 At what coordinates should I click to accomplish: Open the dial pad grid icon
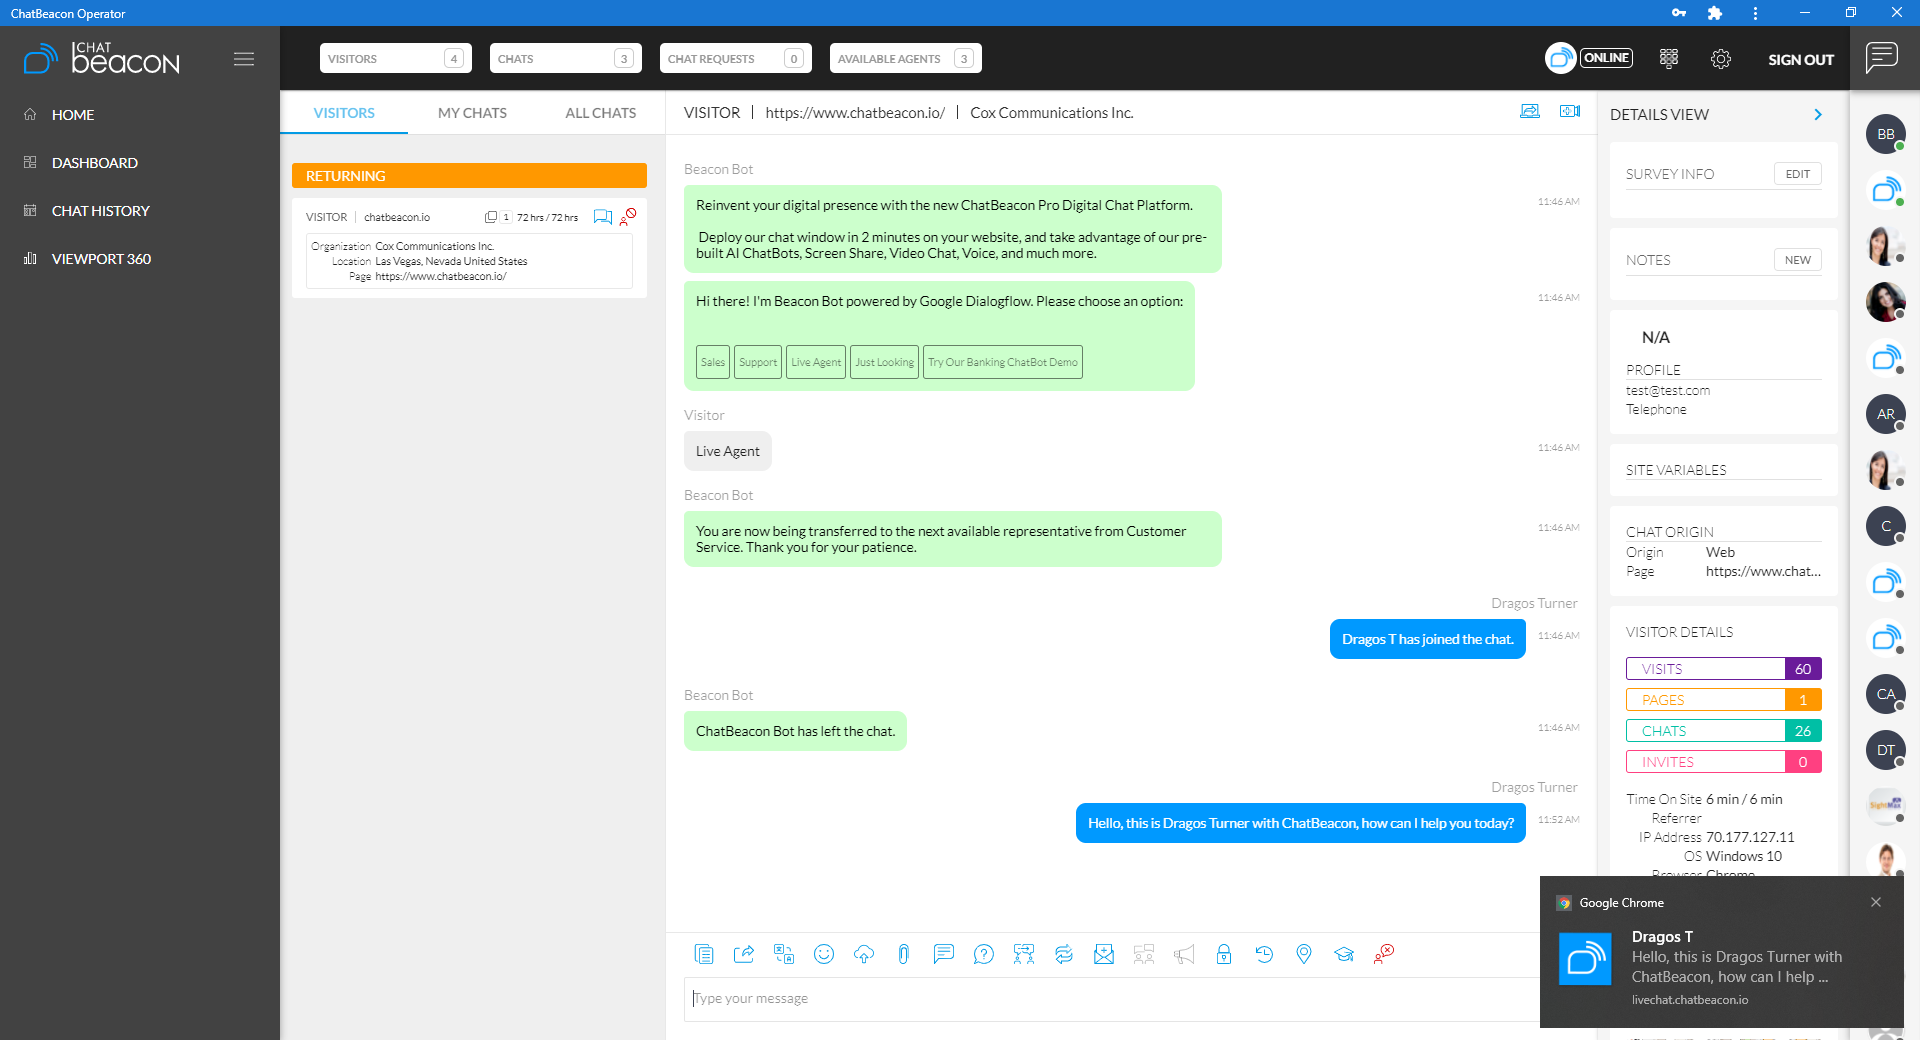(x=1669, y=58)
